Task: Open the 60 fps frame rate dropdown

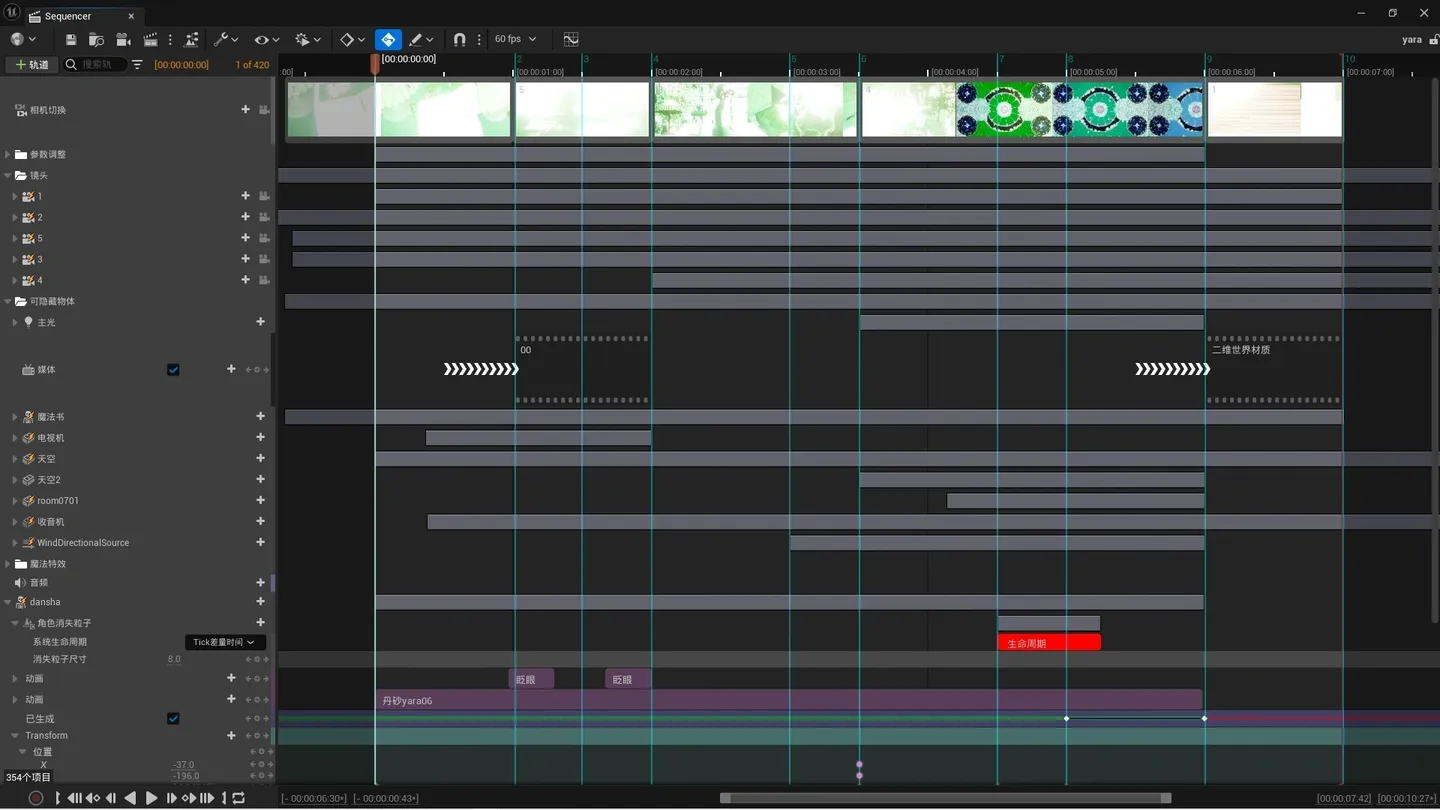Action: click(515, 39)
